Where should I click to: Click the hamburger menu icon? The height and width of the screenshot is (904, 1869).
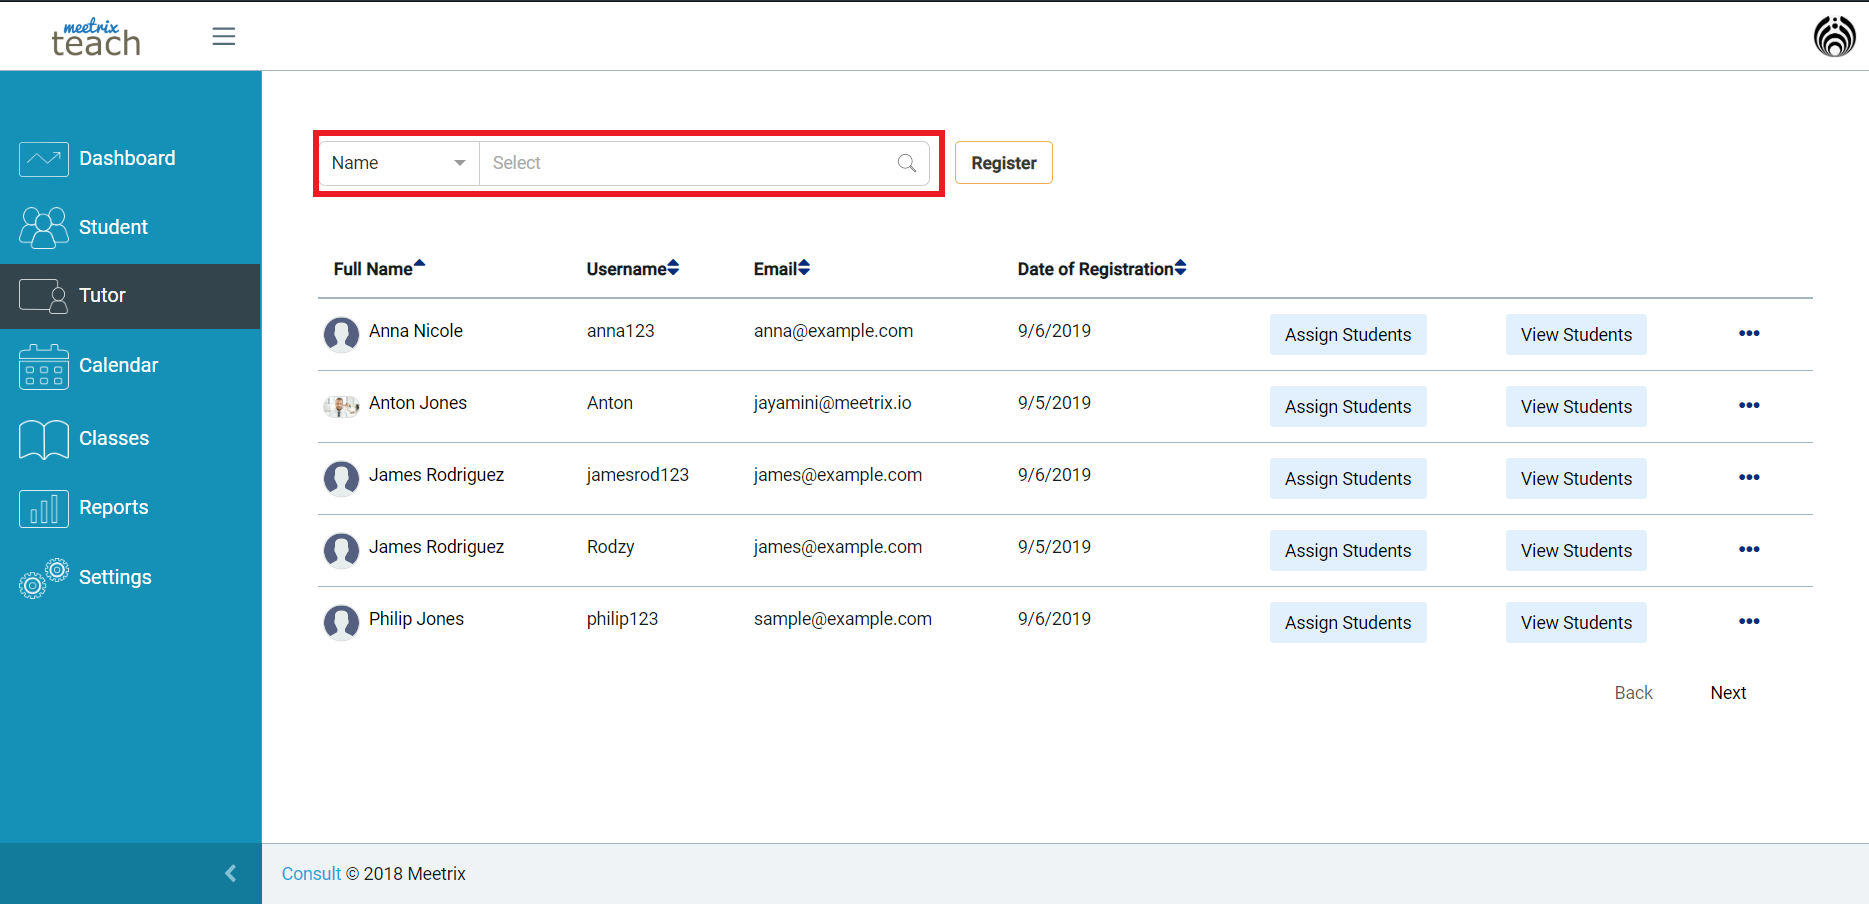[224, 36]
